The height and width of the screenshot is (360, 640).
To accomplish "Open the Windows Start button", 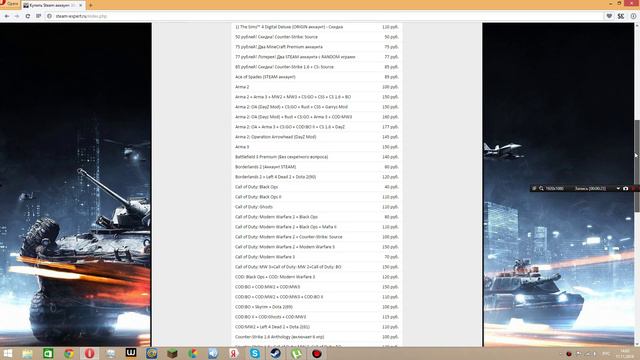I will click(x=7, y=353).
